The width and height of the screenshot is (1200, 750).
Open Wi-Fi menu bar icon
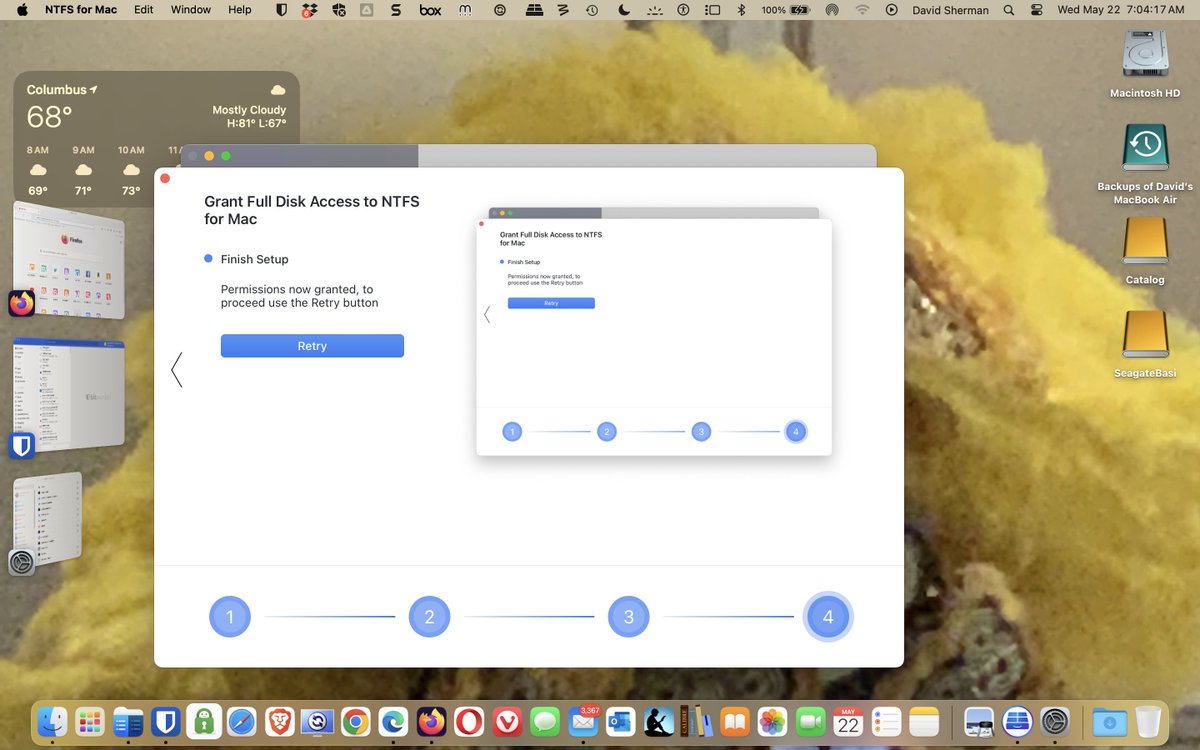click(x=862, y=10)
